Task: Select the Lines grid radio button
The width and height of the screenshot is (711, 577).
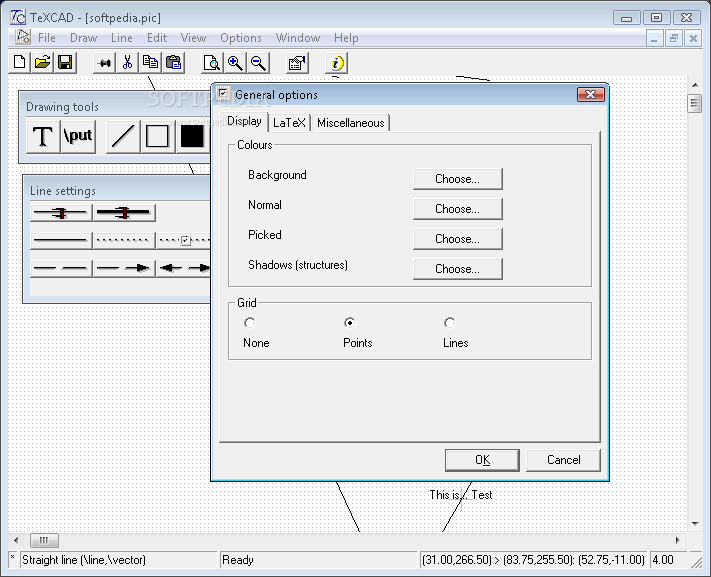Action: (x=449, y=323)
